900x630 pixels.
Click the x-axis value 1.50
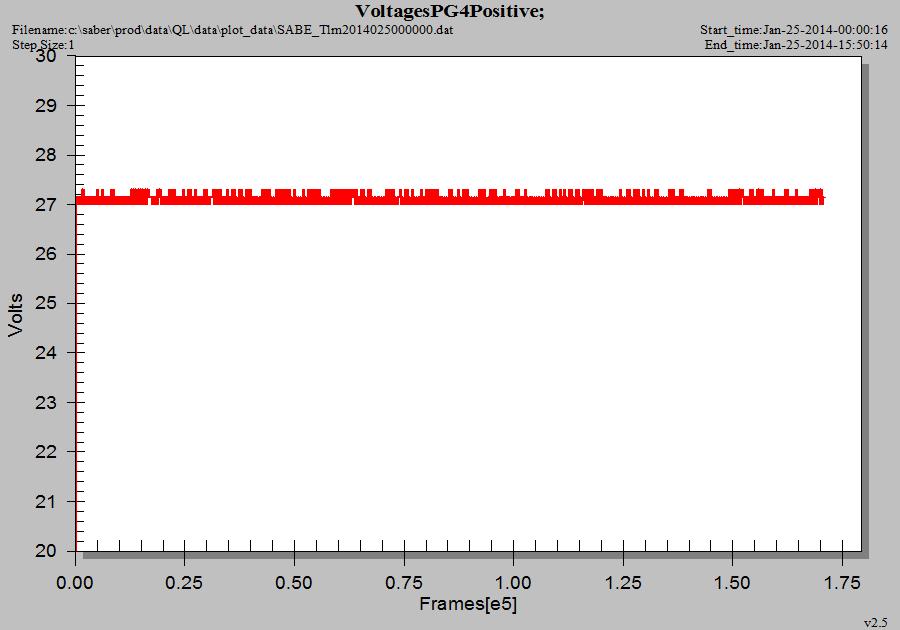click(732, 583)
